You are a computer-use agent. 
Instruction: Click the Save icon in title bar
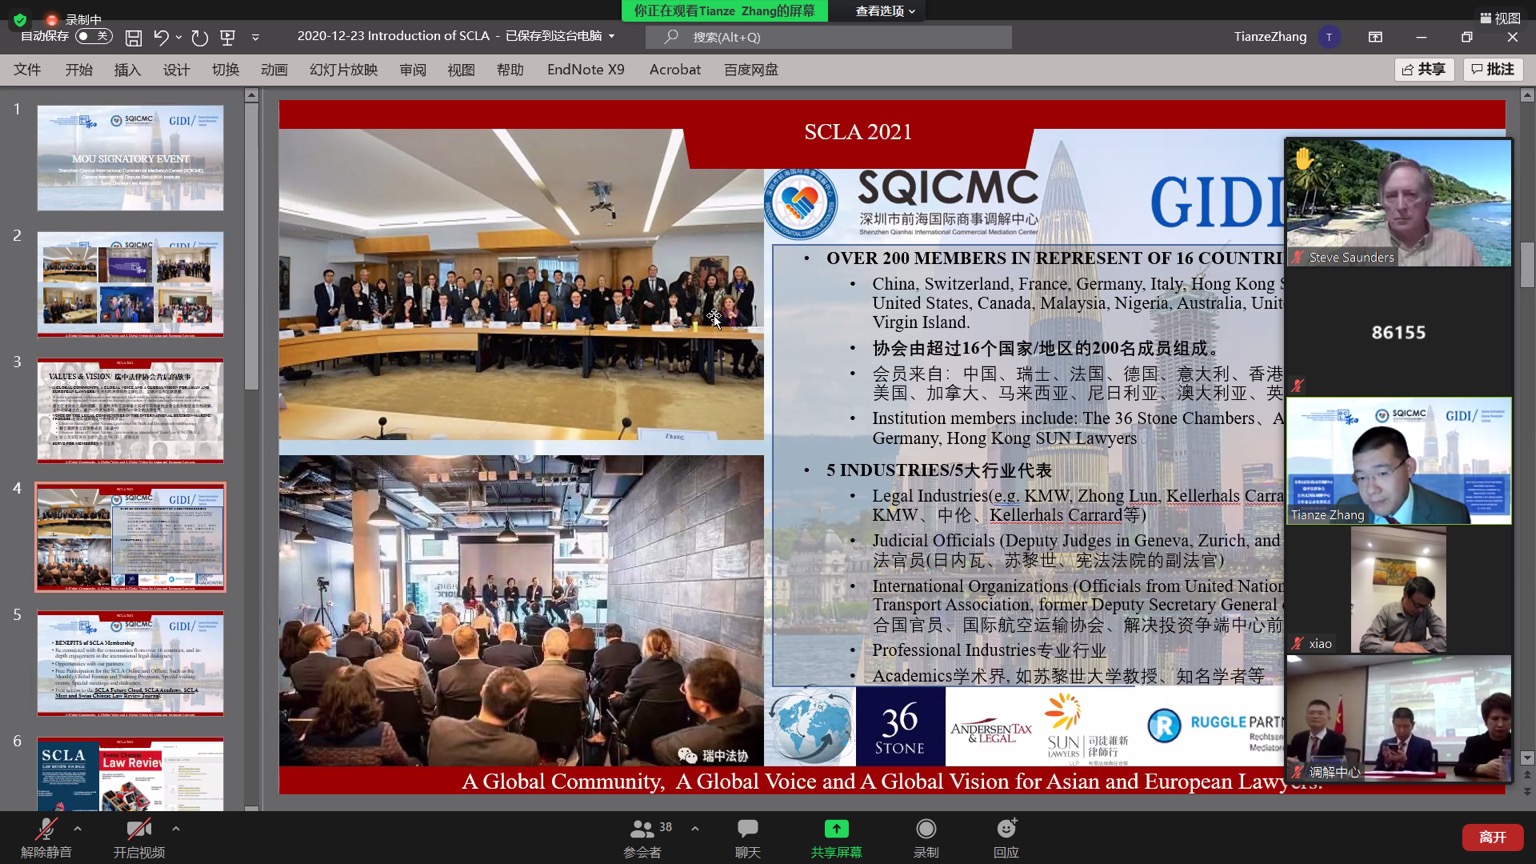pyautogui.click(x=133, y=37)
